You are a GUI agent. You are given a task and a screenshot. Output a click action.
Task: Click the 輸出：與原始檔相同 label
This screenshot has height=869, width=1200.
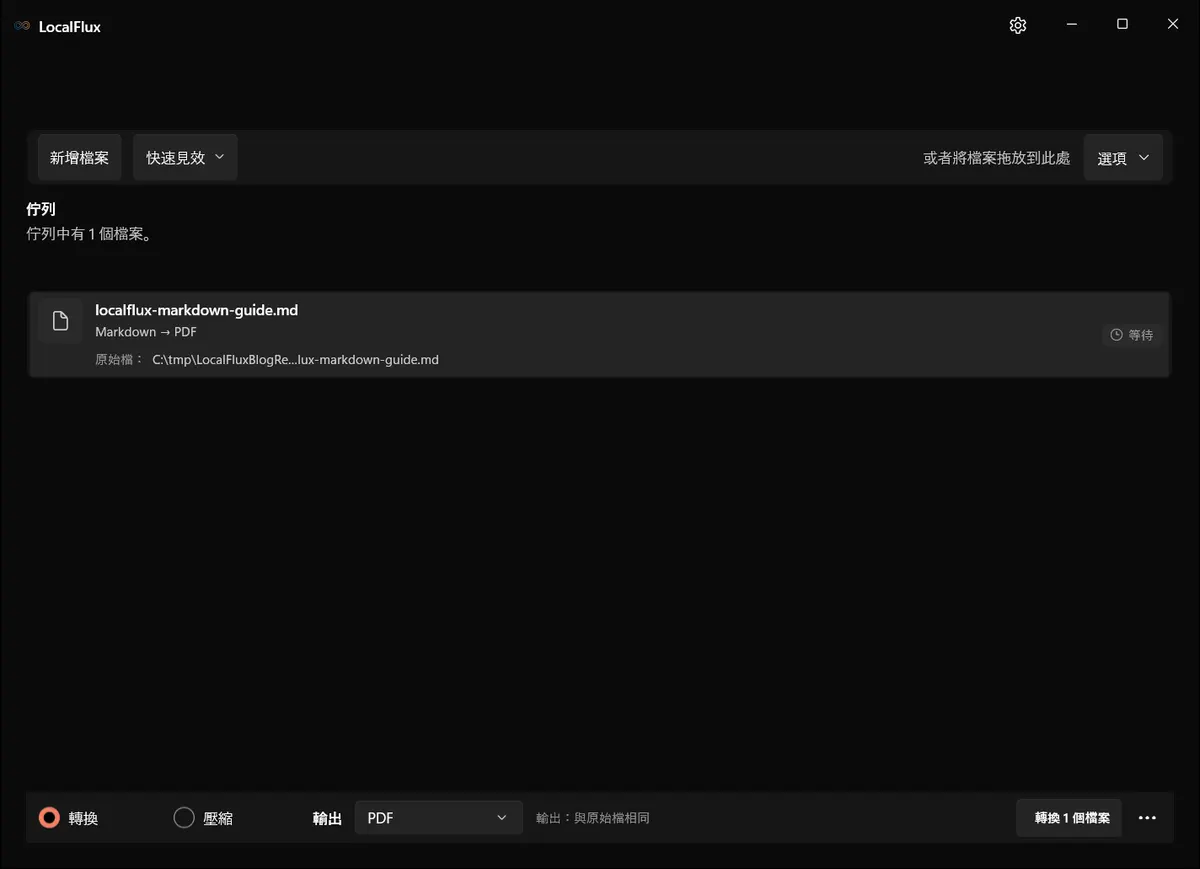point(593,818)
